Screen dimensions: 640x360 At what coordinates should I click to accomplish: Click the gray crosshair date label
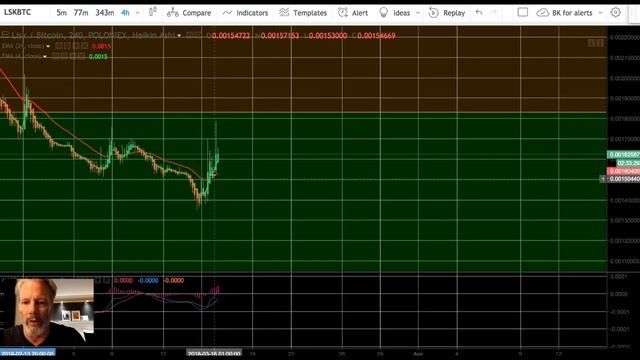pyautogui.click(x=214, y=353)
